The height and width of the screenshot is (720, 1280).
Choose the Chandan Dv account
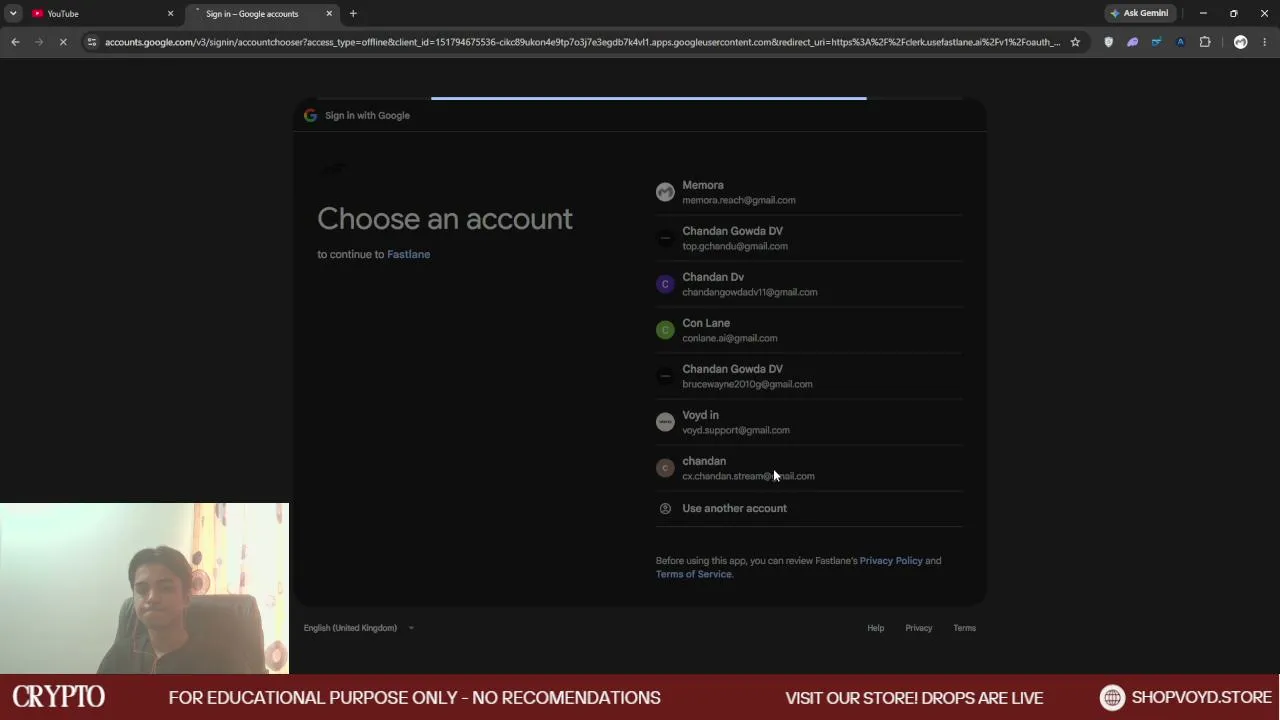(x=809, y=284)
